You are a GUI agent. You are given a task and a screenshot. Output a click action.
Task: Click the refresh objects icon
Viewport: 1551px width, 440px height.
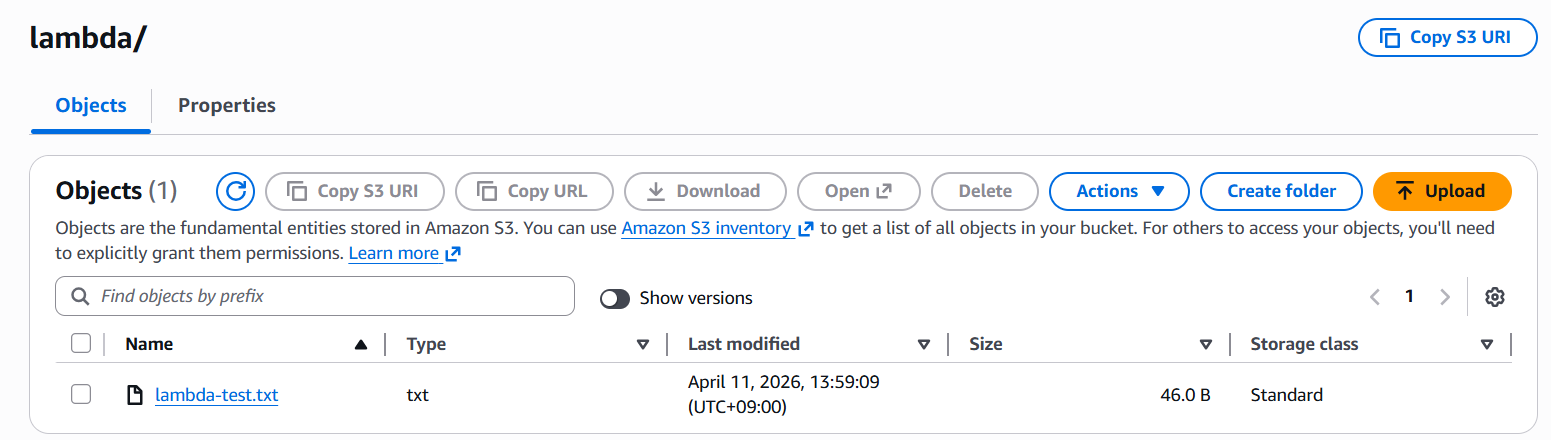[236, 191]
